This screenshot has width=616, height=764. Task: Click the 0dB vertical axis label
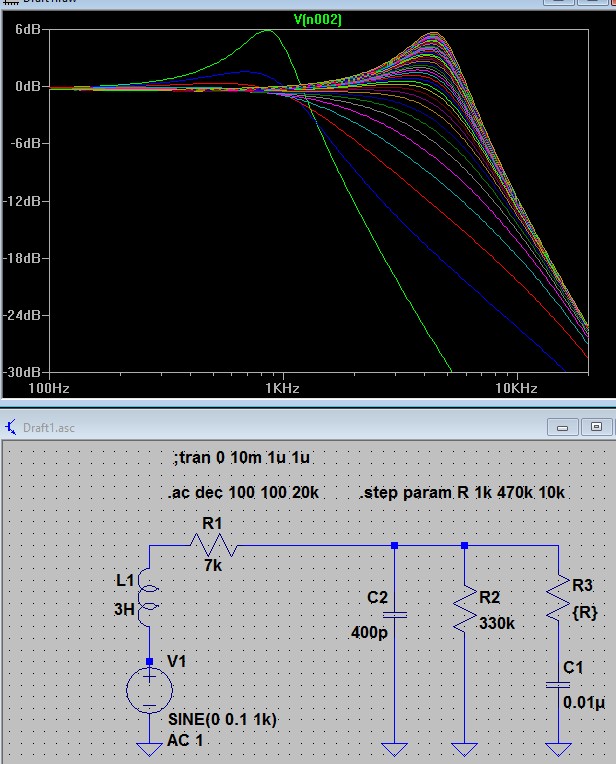click(26, 87)
